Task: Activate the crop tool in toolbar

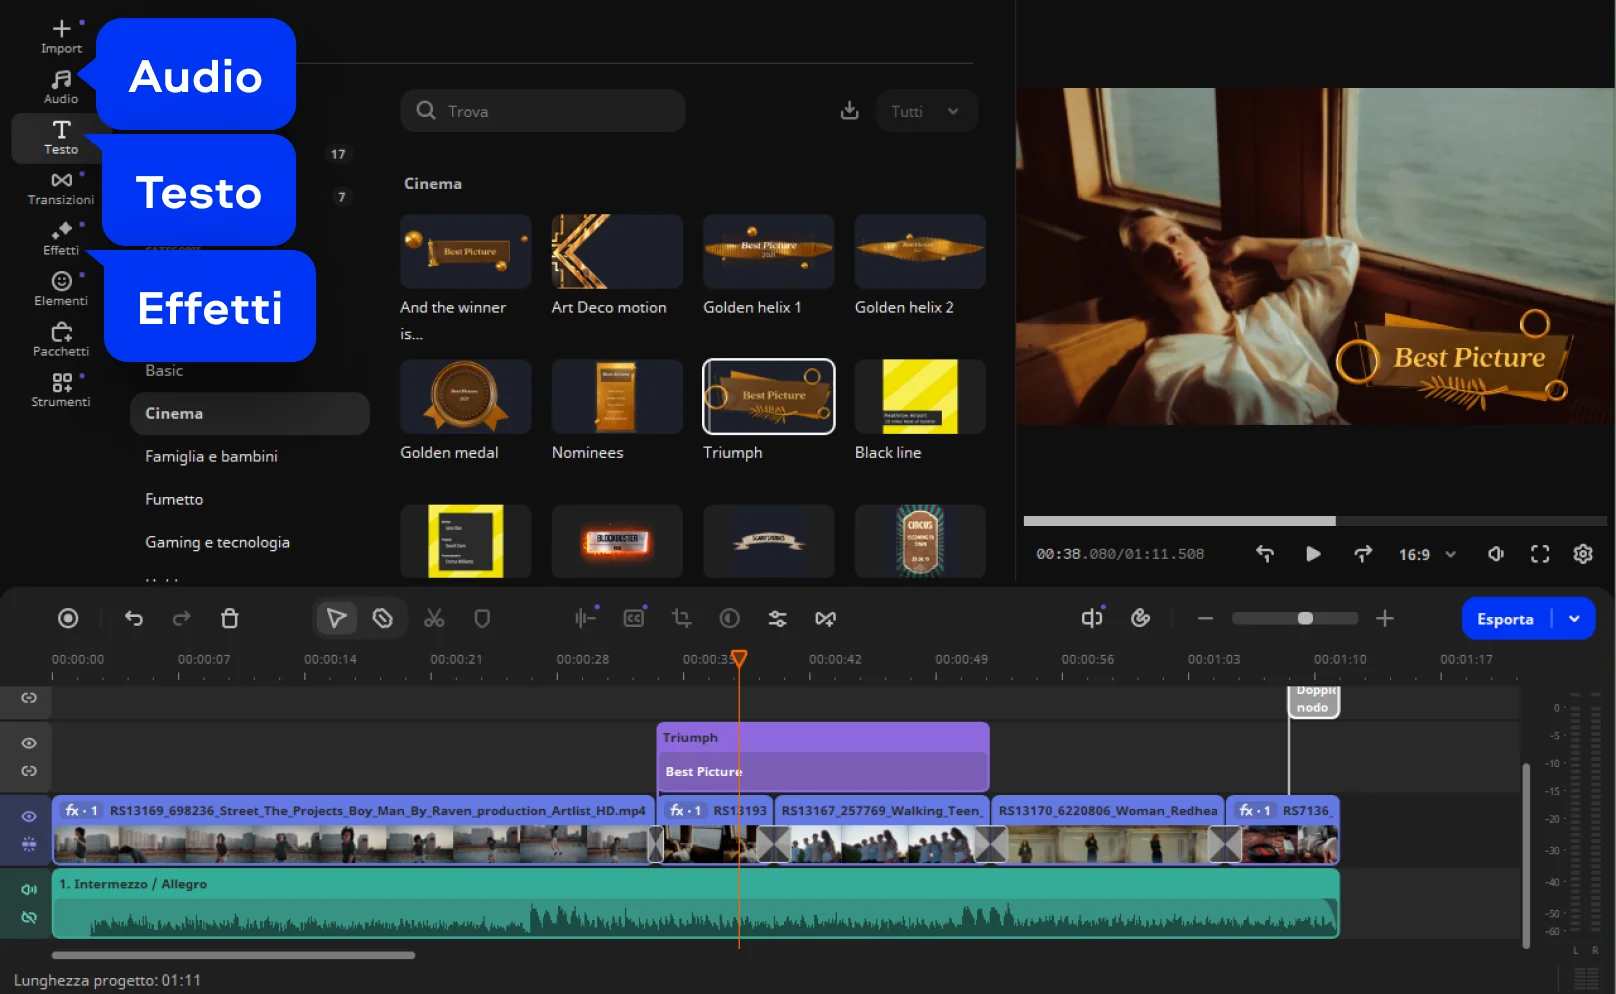Action: click(x=682, y=619)
